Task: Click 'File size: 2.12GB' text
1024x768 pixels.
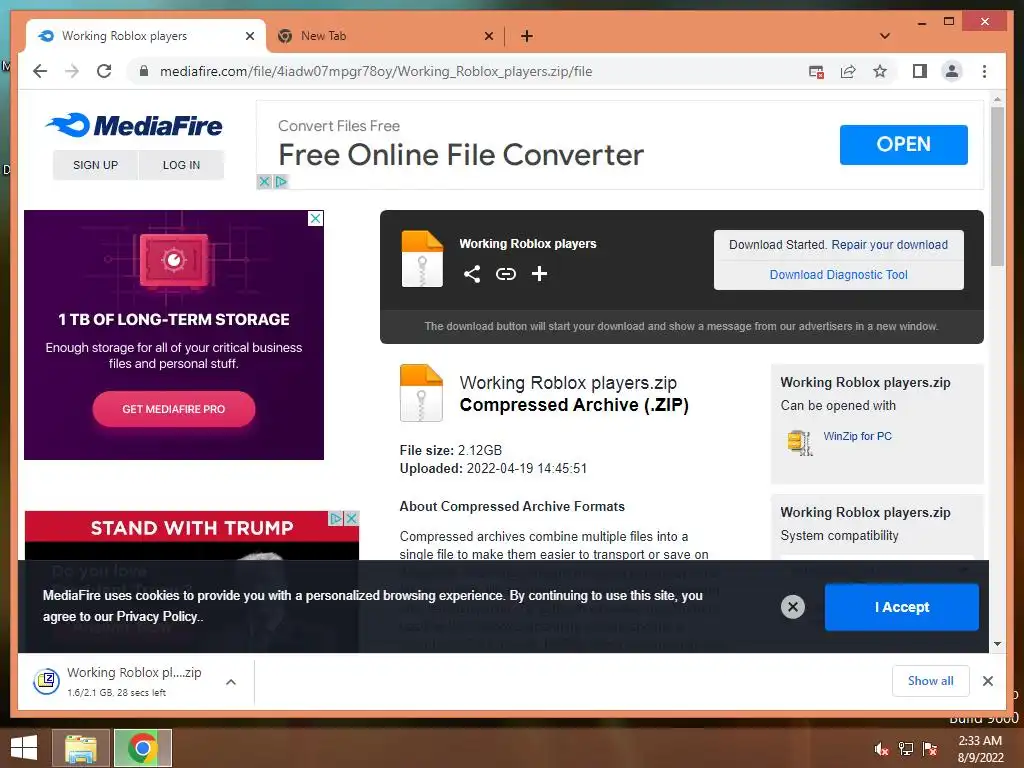Action: [x=451, y=451]
